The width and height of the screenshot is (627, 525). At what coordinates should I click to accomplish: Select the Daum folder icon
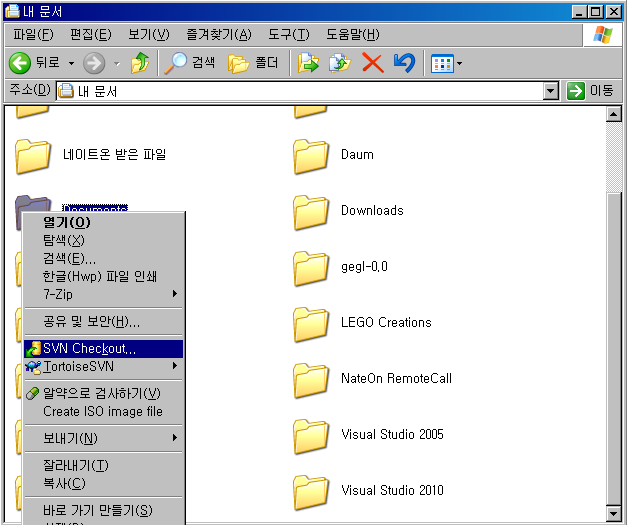point(311,156)
